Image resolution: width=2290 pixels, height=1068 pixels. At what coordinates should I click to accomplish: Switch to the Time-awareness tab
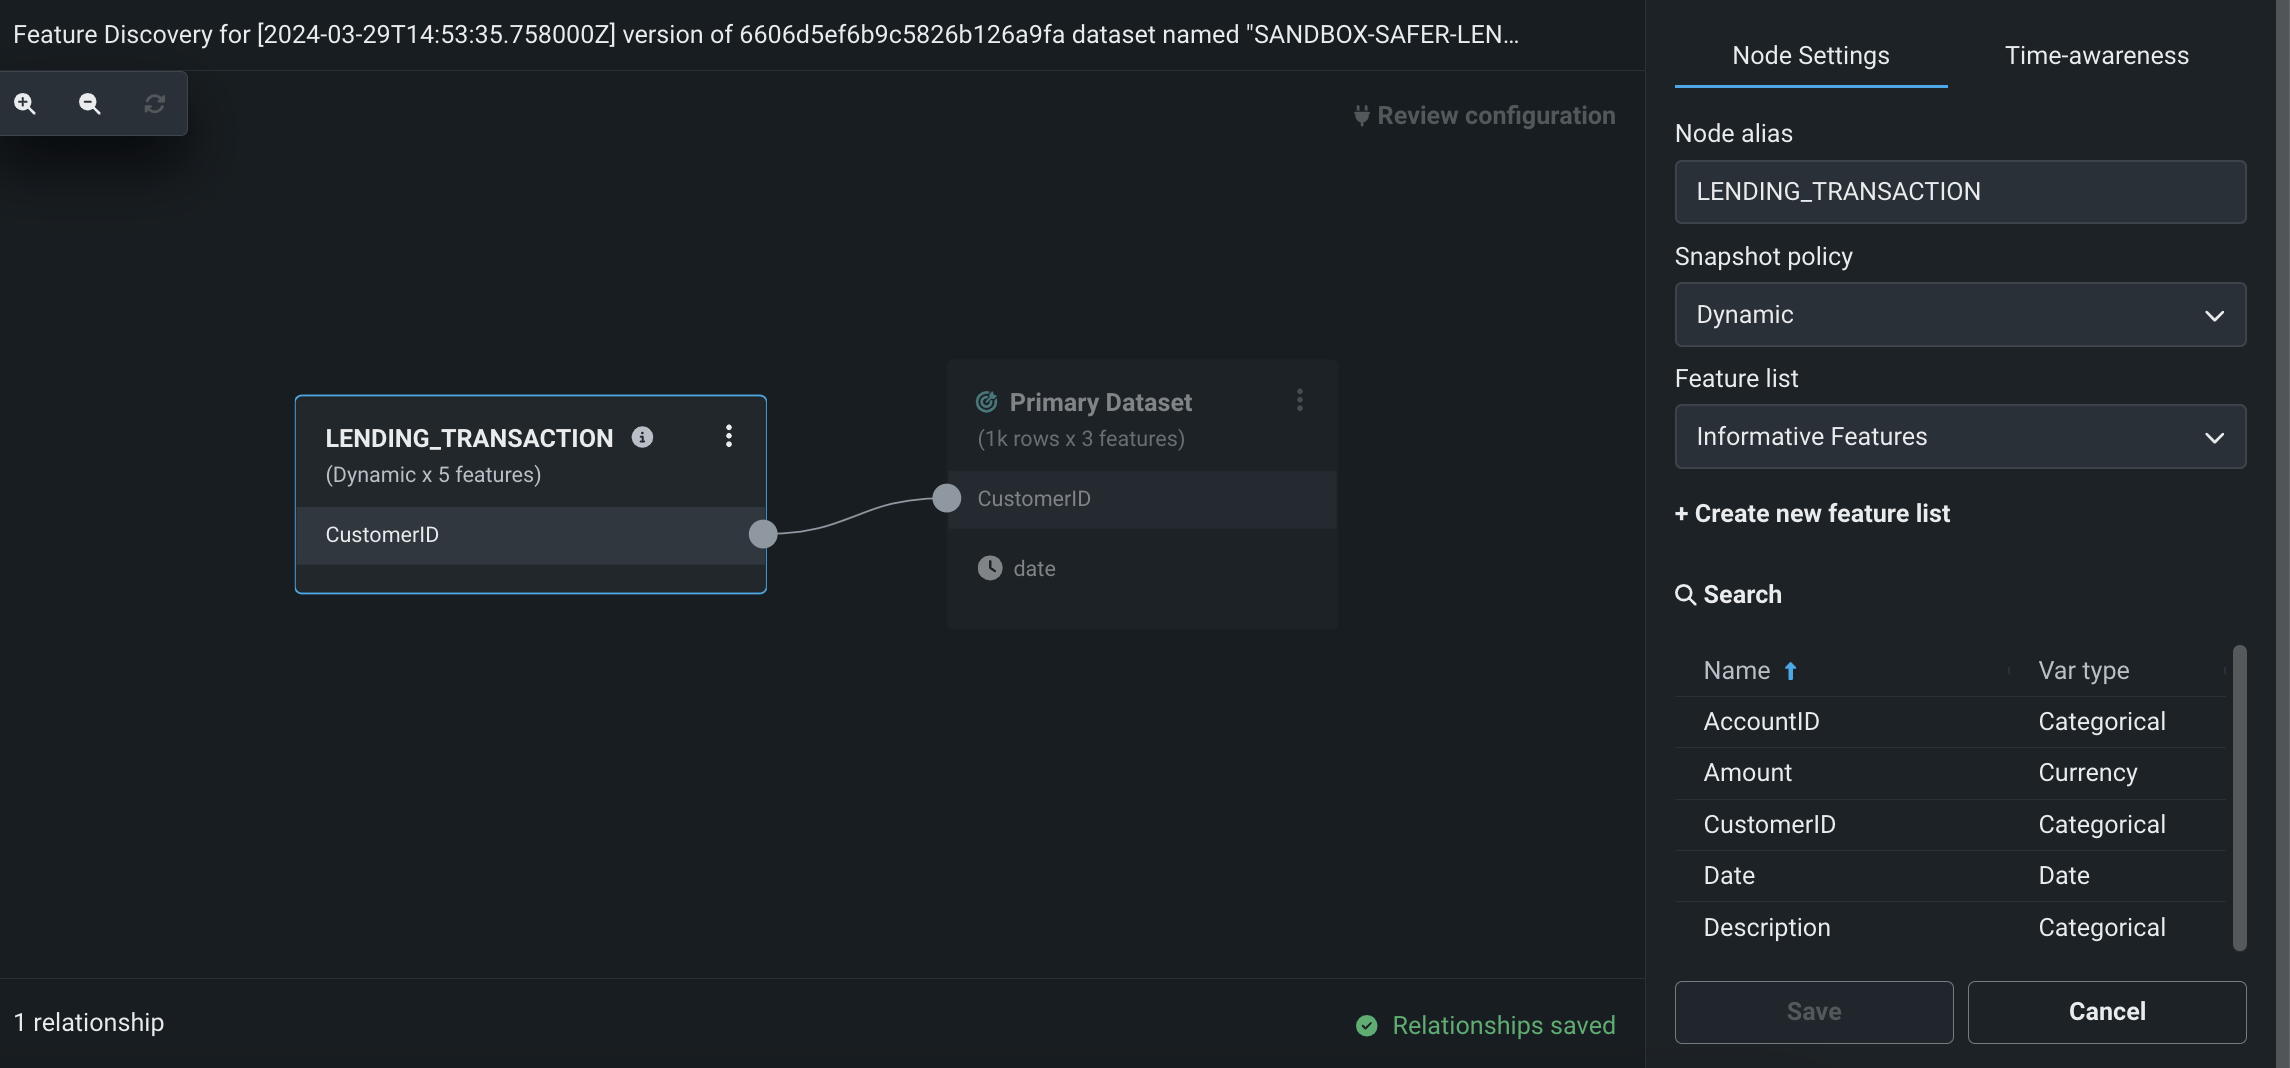point(2096,56)
